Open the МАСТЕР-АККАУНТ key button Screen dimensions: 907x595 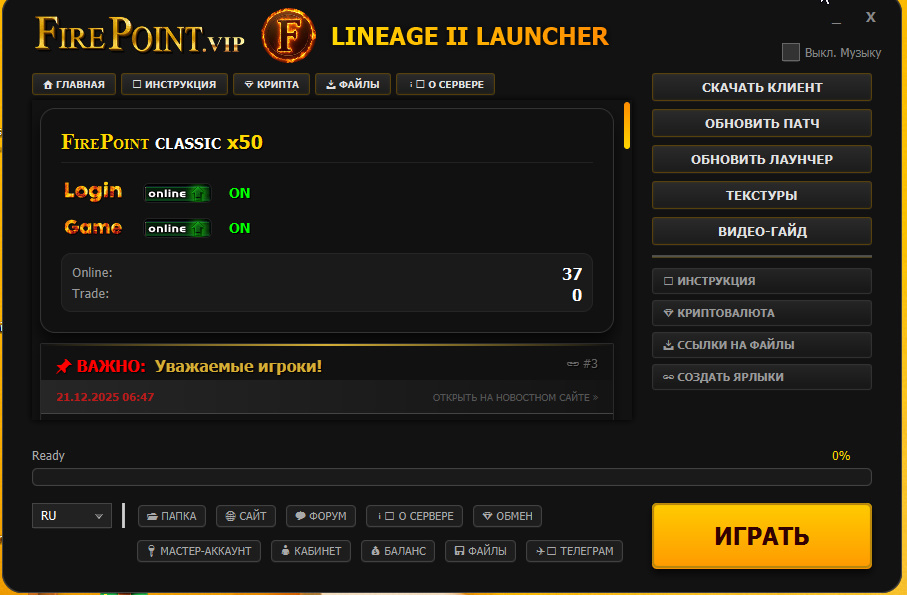click(x=199, y=551)
